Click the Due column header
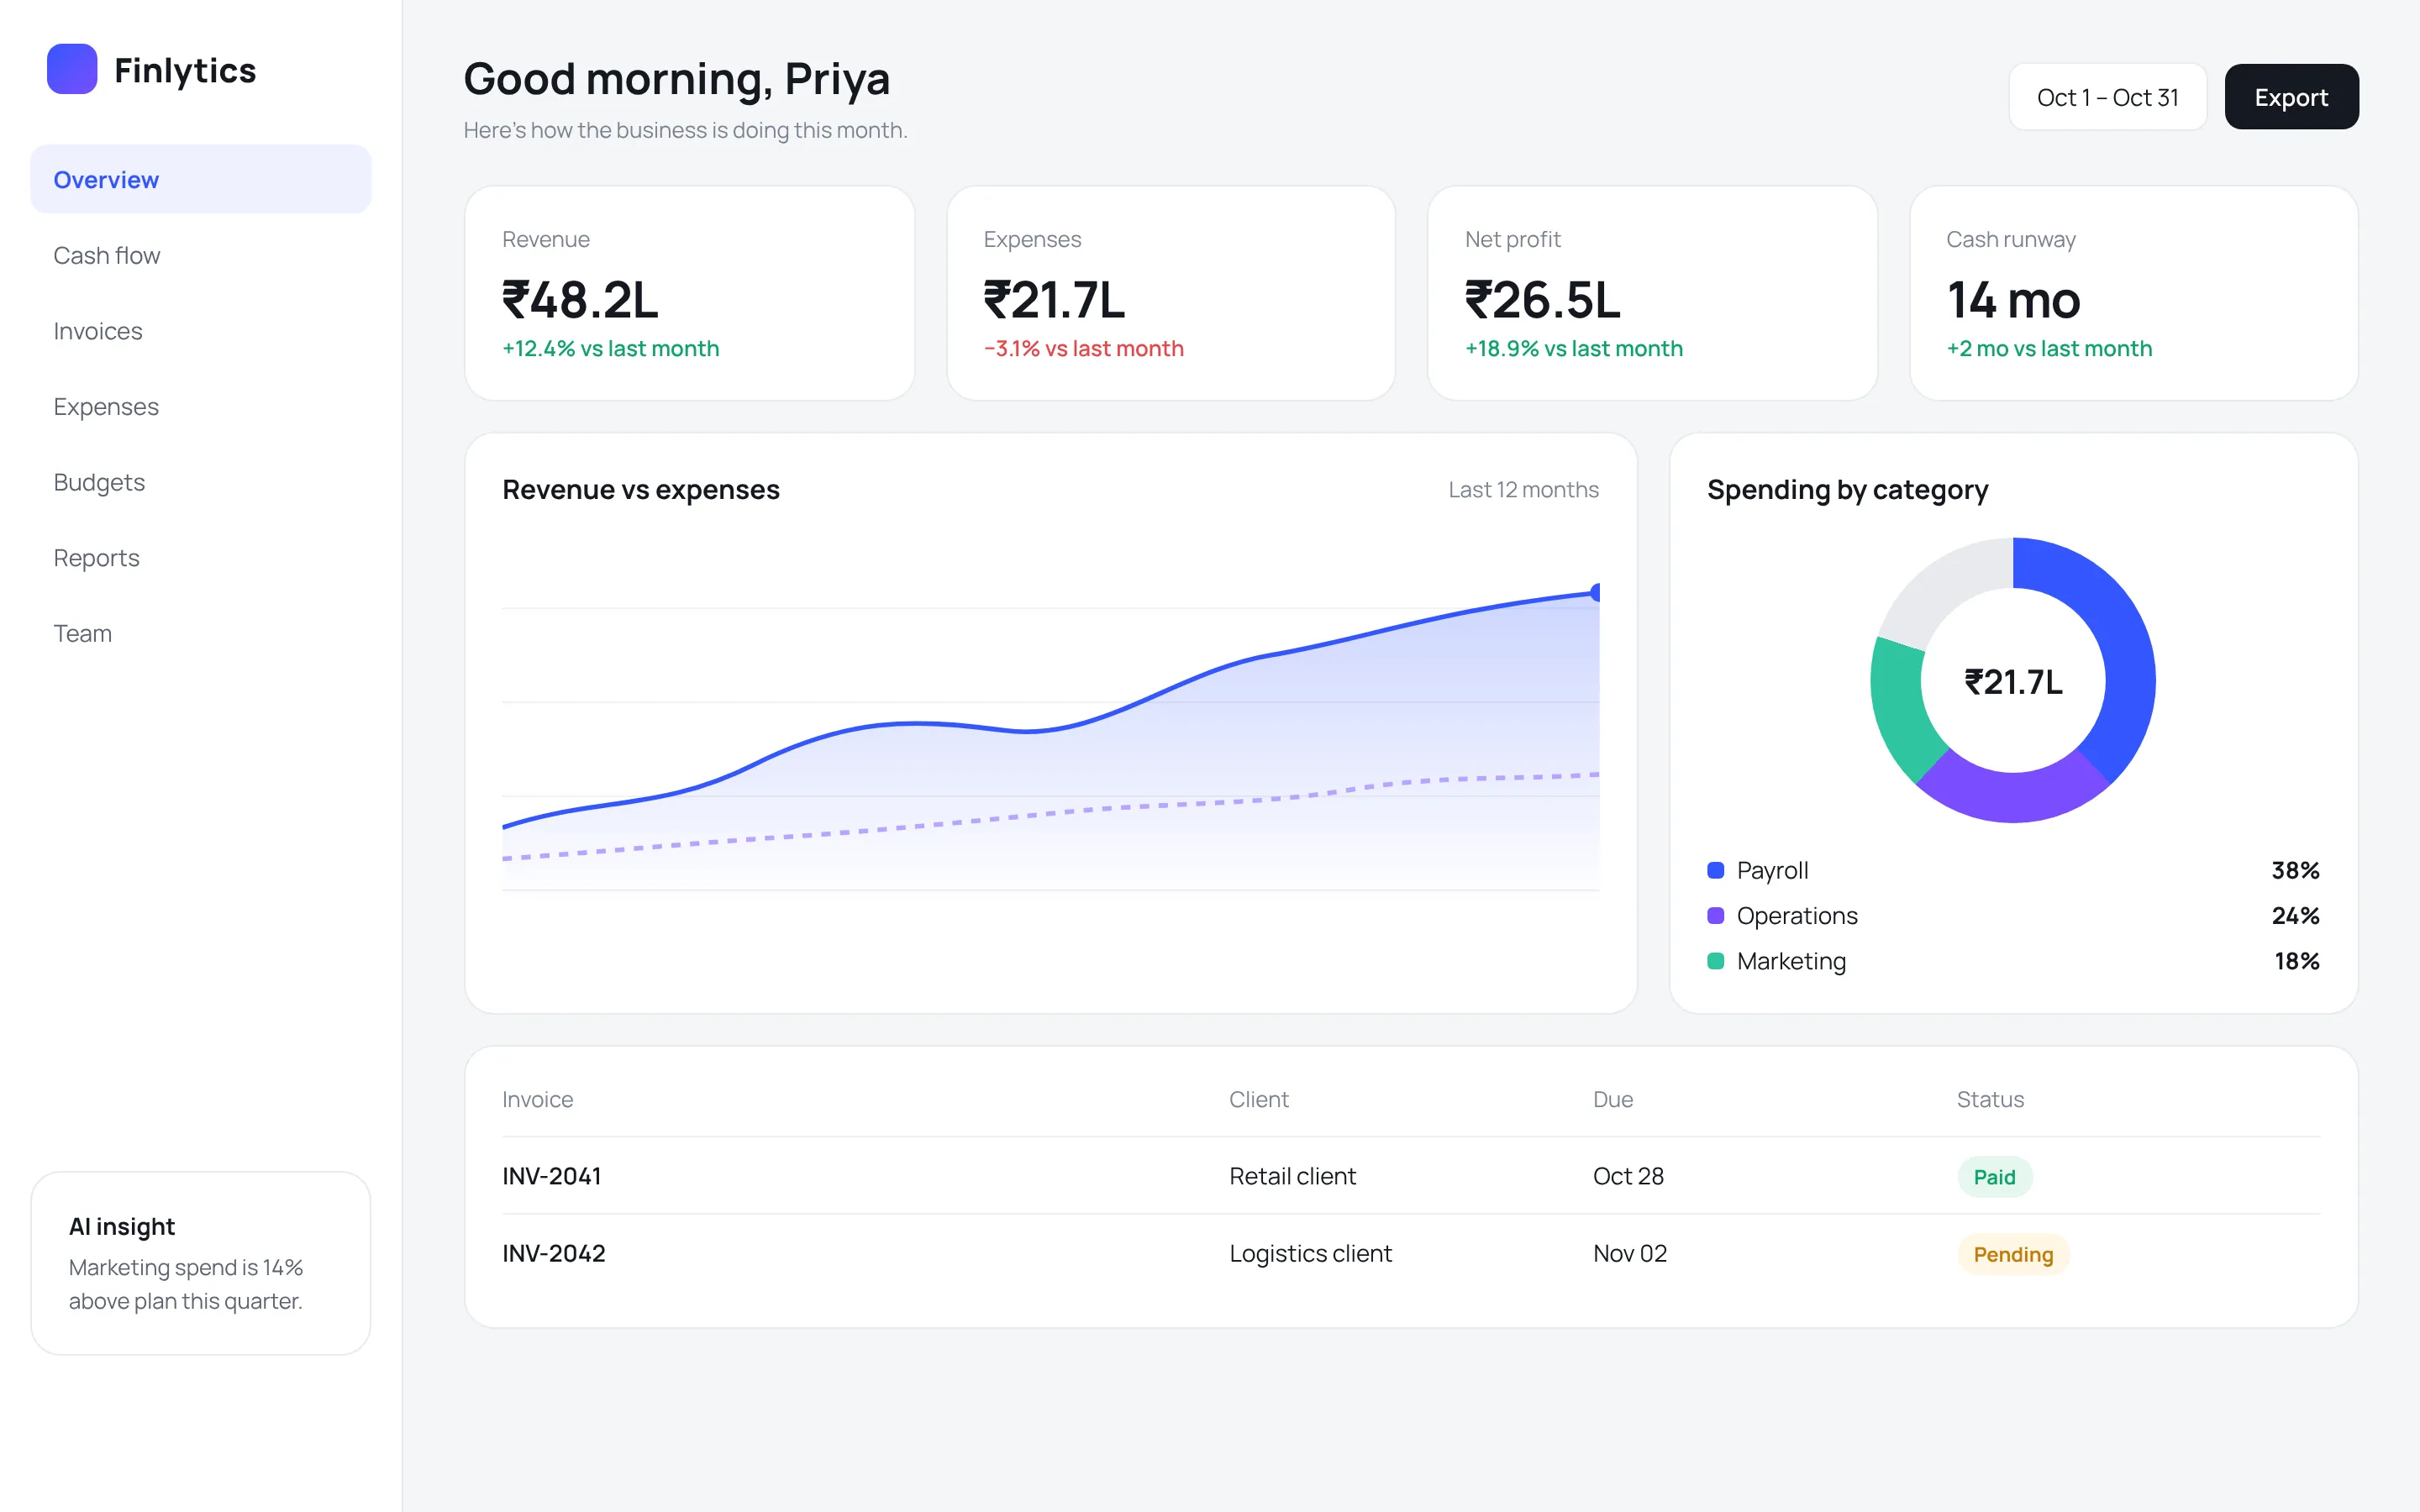2420x1512 pixels. [1613, 1099]
